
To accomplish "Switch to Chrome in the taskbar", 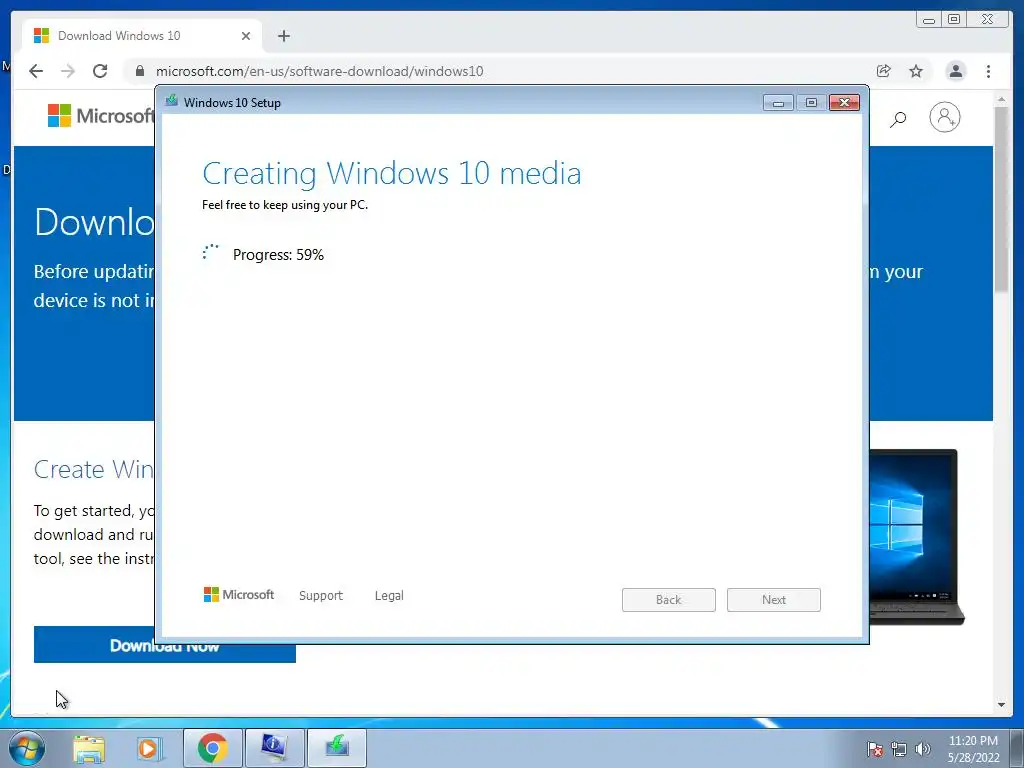I will (x=212, y=748).
